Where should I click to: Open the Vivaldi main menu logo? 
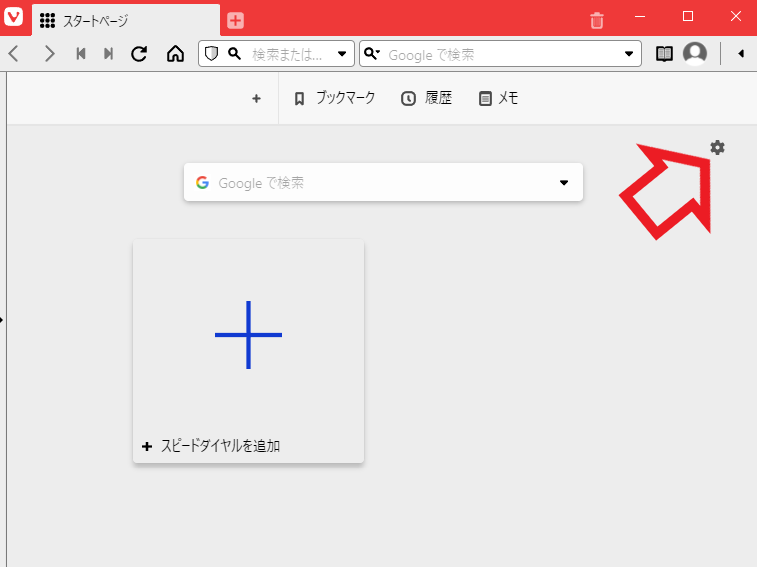coord(14,17)
